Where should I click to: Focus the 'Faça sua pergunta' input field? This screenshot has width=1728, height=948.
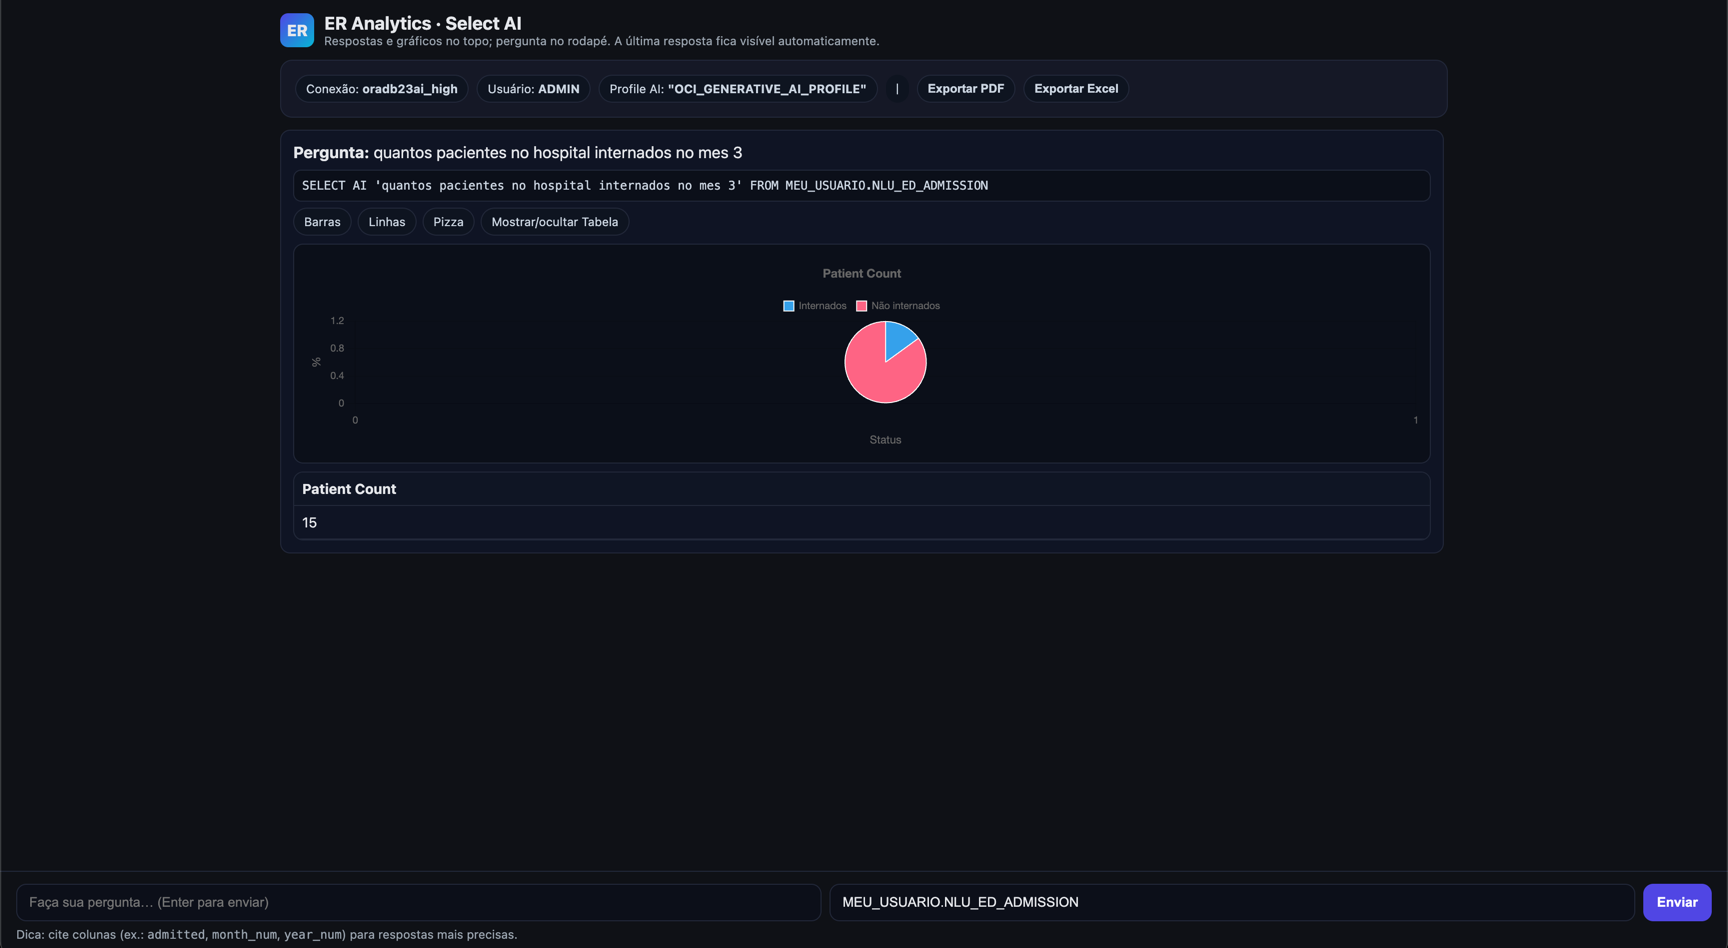coord(418,902)
